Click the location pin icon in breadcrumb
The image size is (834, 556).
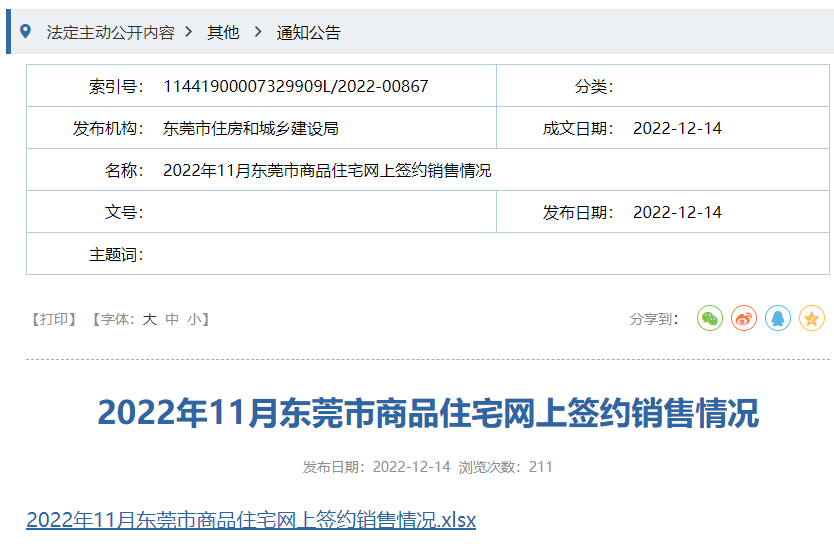coord(25,31)
